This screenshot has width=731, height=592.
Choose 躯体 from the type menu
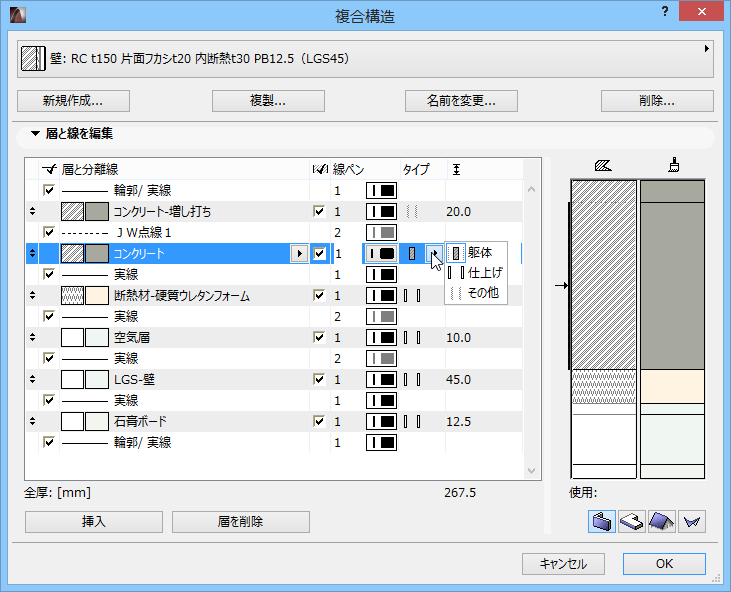pyautogui.click(x=476, y=253)
